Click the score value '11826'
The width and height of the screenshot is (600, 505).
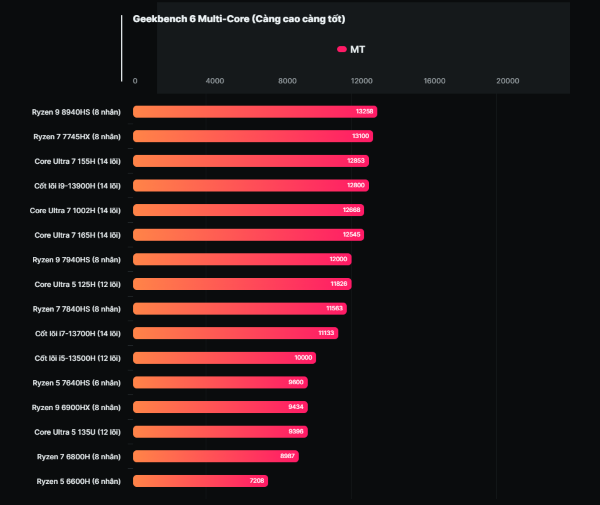339,283
